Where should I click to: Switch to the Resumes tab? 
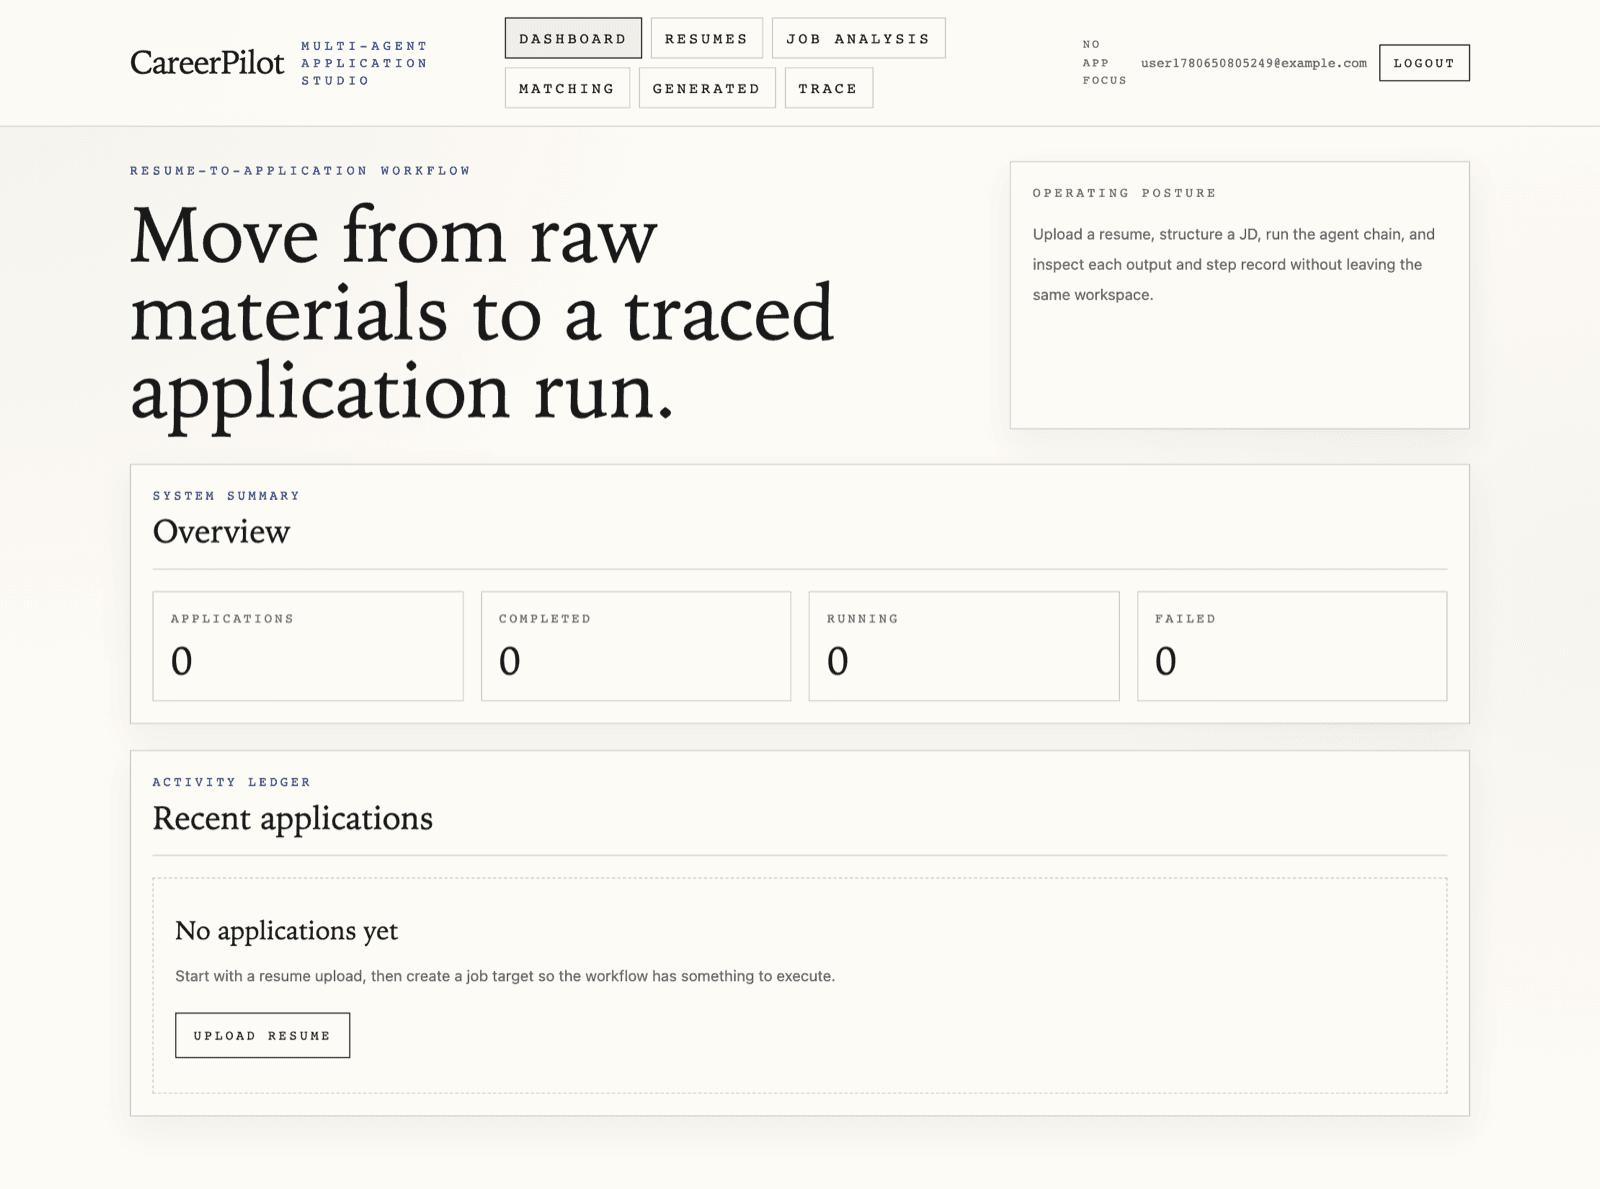706,38
